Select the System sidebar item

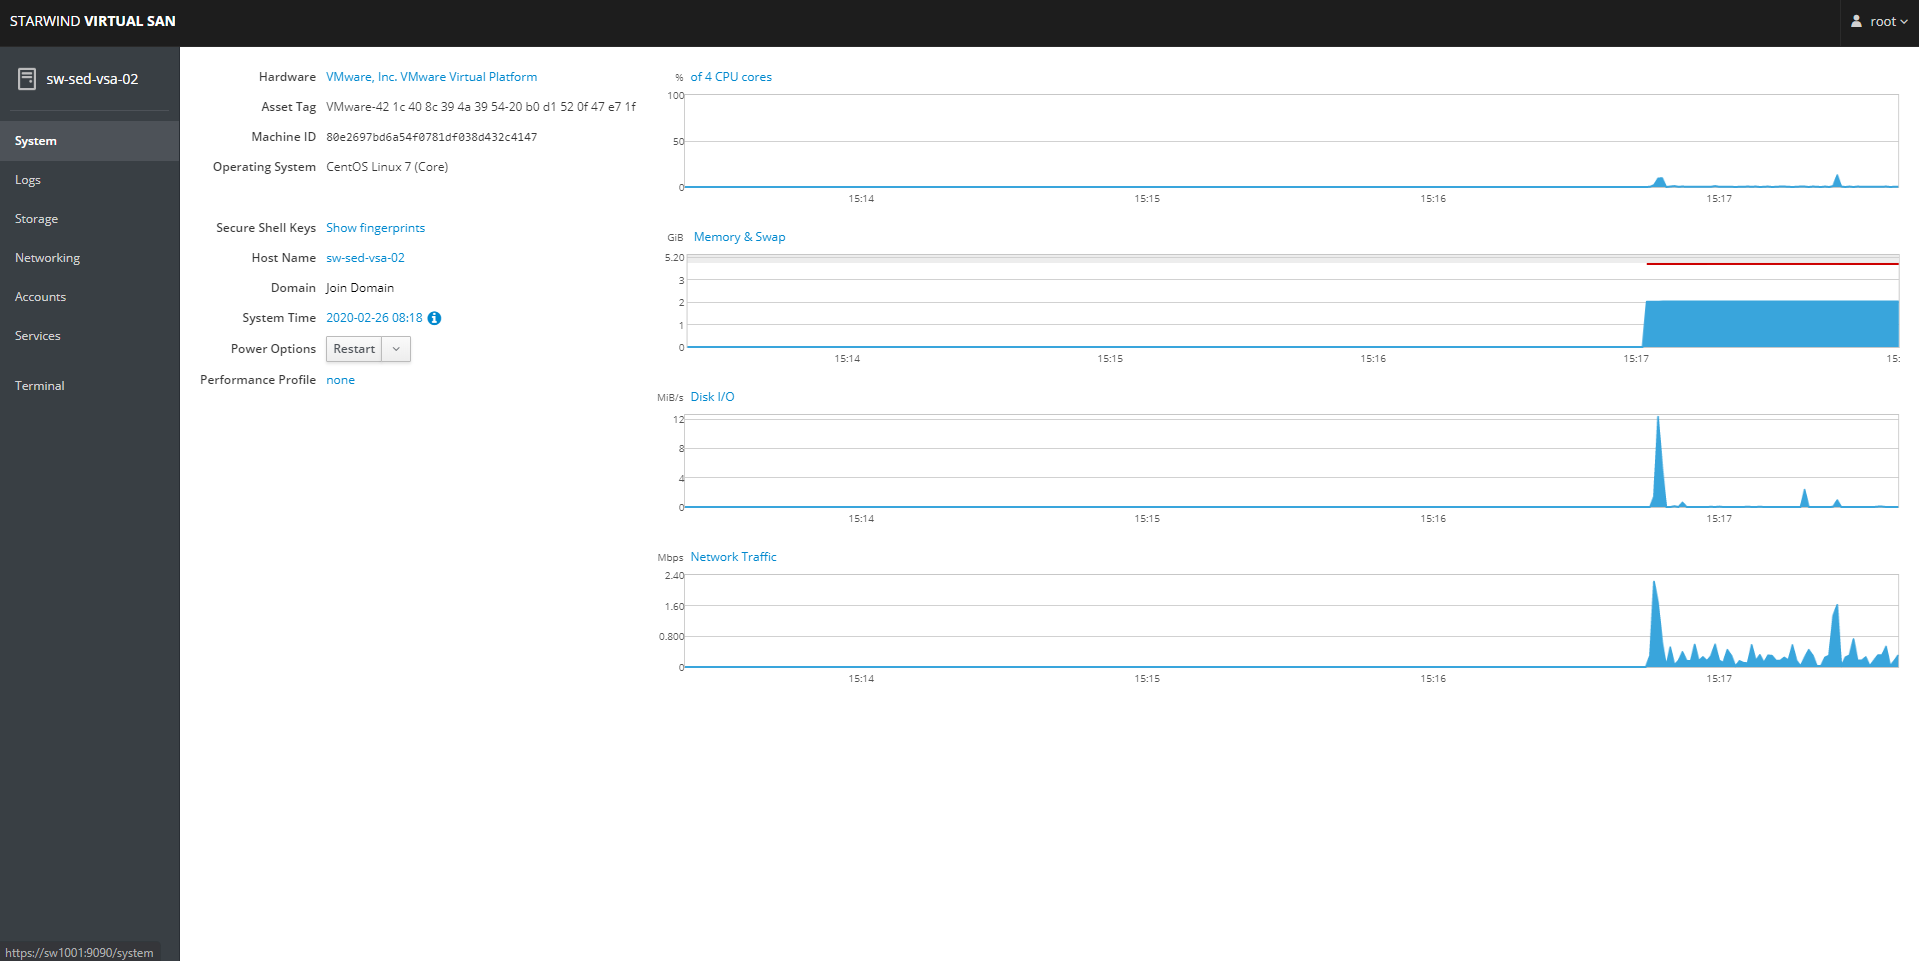tap(36, 141)
